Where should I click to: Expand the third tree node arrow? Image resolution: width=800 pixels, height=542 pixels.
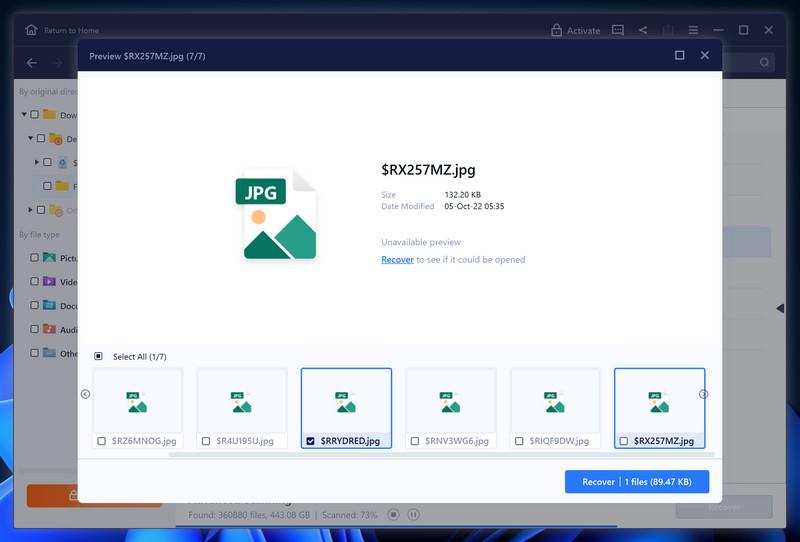pos(37,162)
